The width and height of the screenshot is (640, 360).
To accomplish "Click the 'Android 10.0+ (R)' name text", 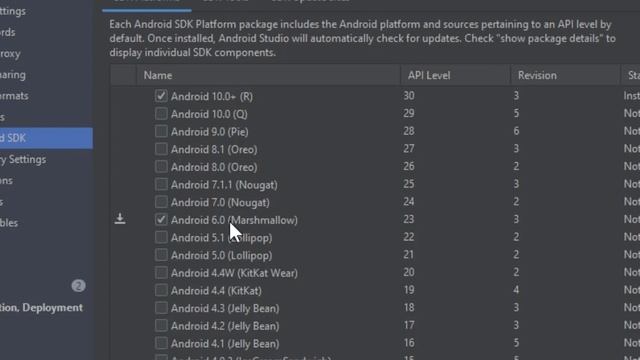I will (x=212, y=96).
